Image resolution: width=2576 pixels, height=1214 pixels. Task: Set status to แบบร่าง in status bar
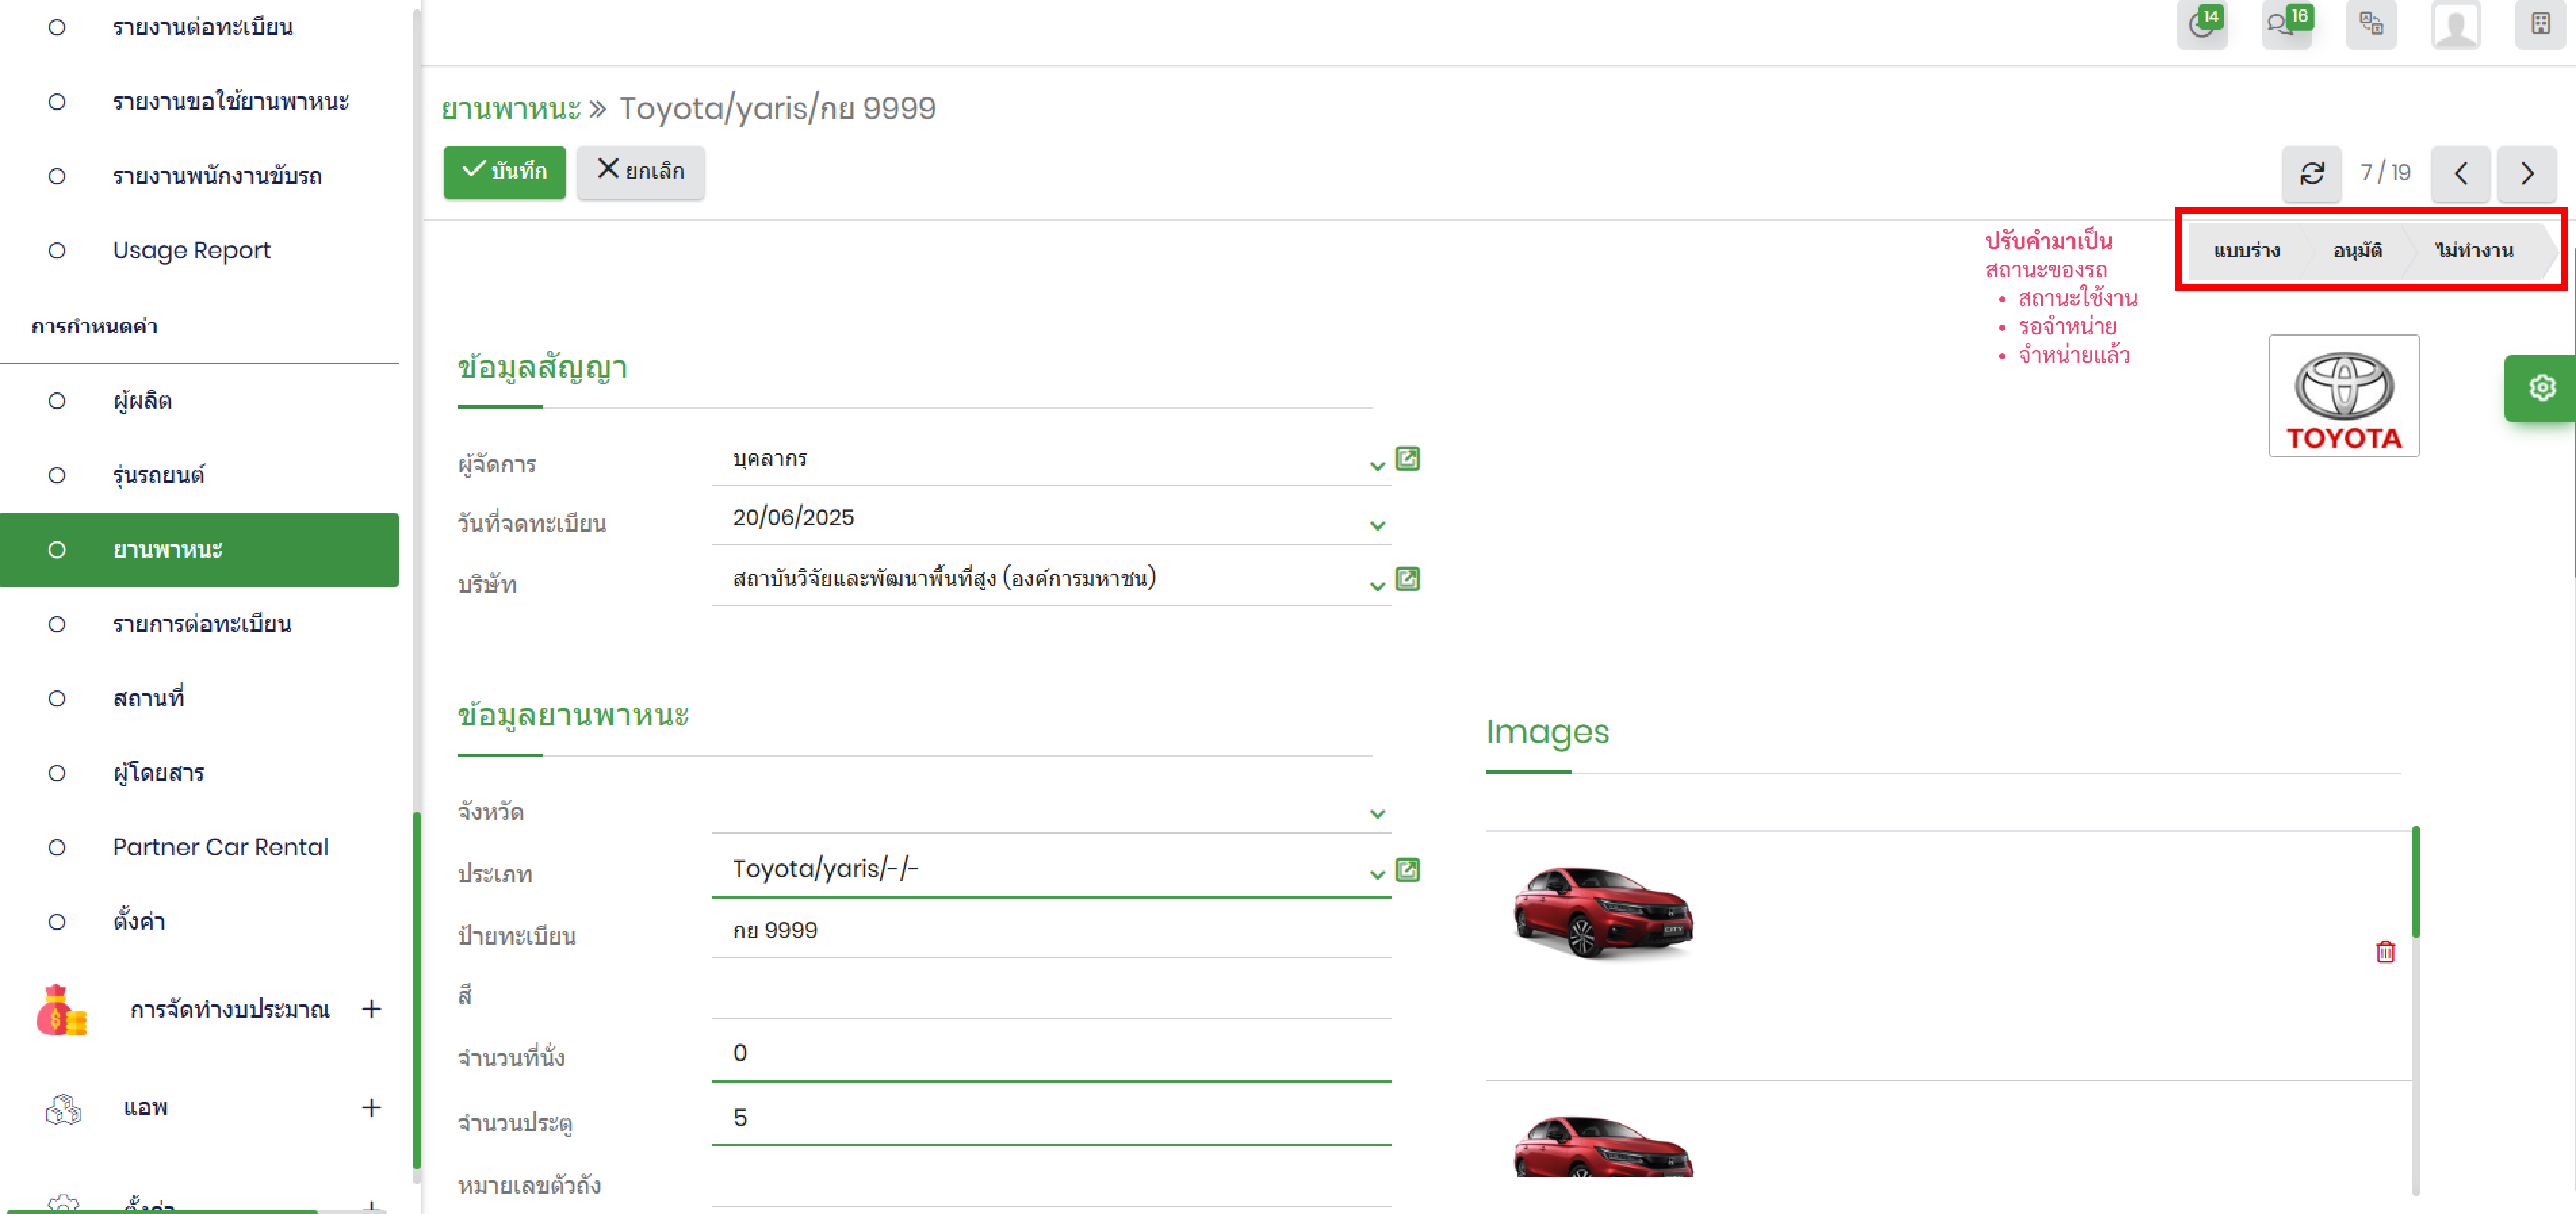tap(2246, 250)
